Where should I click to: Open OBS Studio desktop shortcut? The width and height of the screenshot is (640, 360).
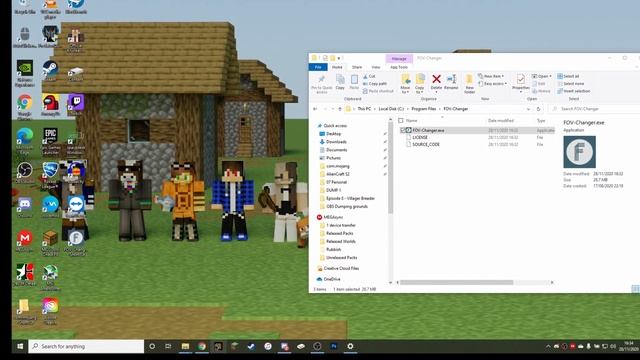click(x=24, y=173)
